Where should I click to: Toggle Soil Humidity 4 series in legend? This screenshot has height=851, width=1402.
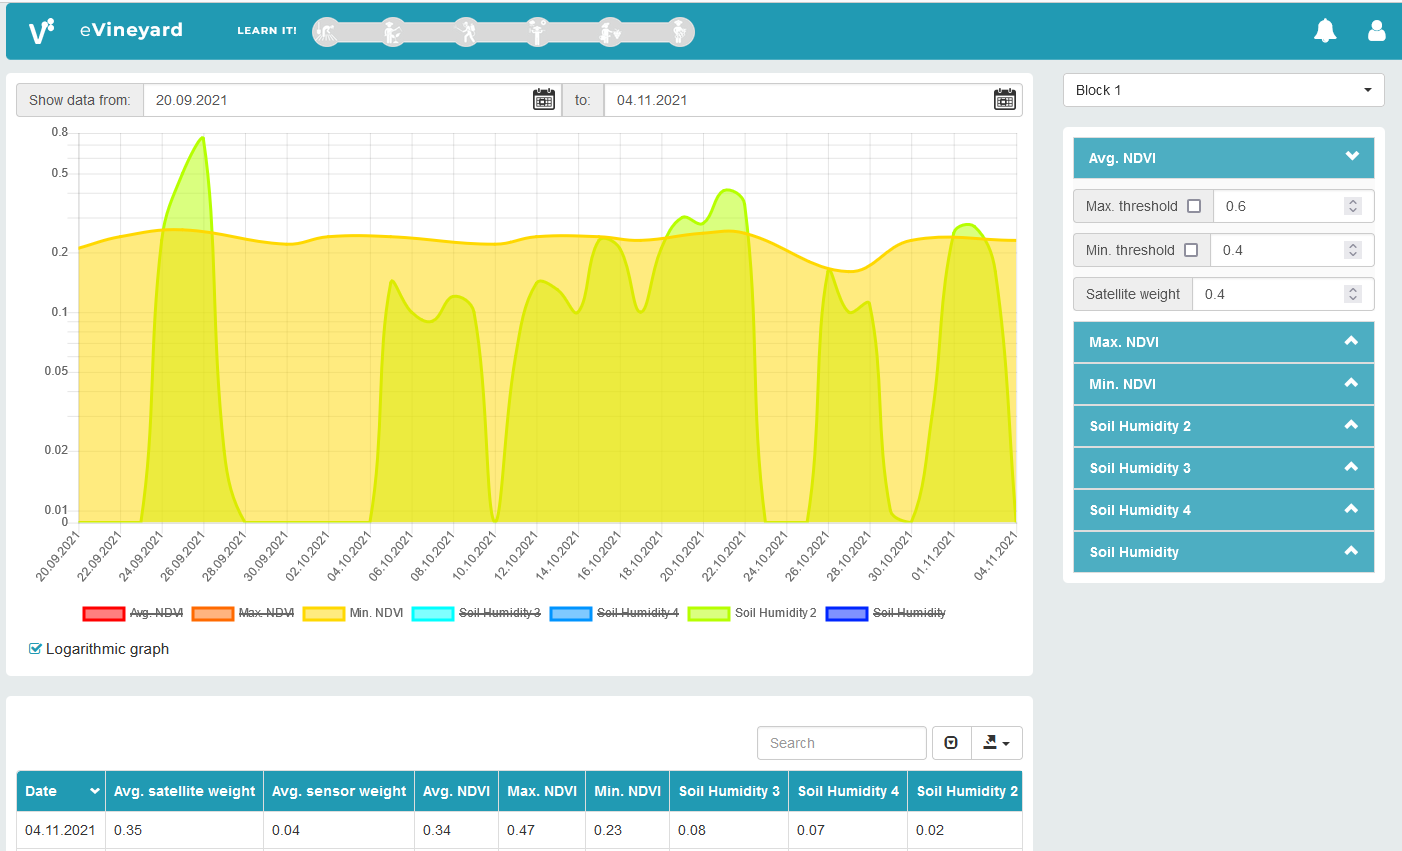point(614,613)
